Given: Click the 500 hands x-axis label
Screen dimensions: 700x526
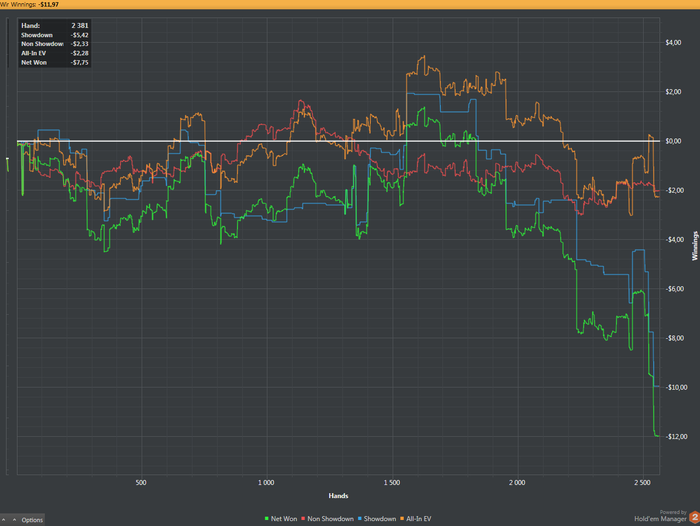Looking at the screenshot, I should [141, 483].
